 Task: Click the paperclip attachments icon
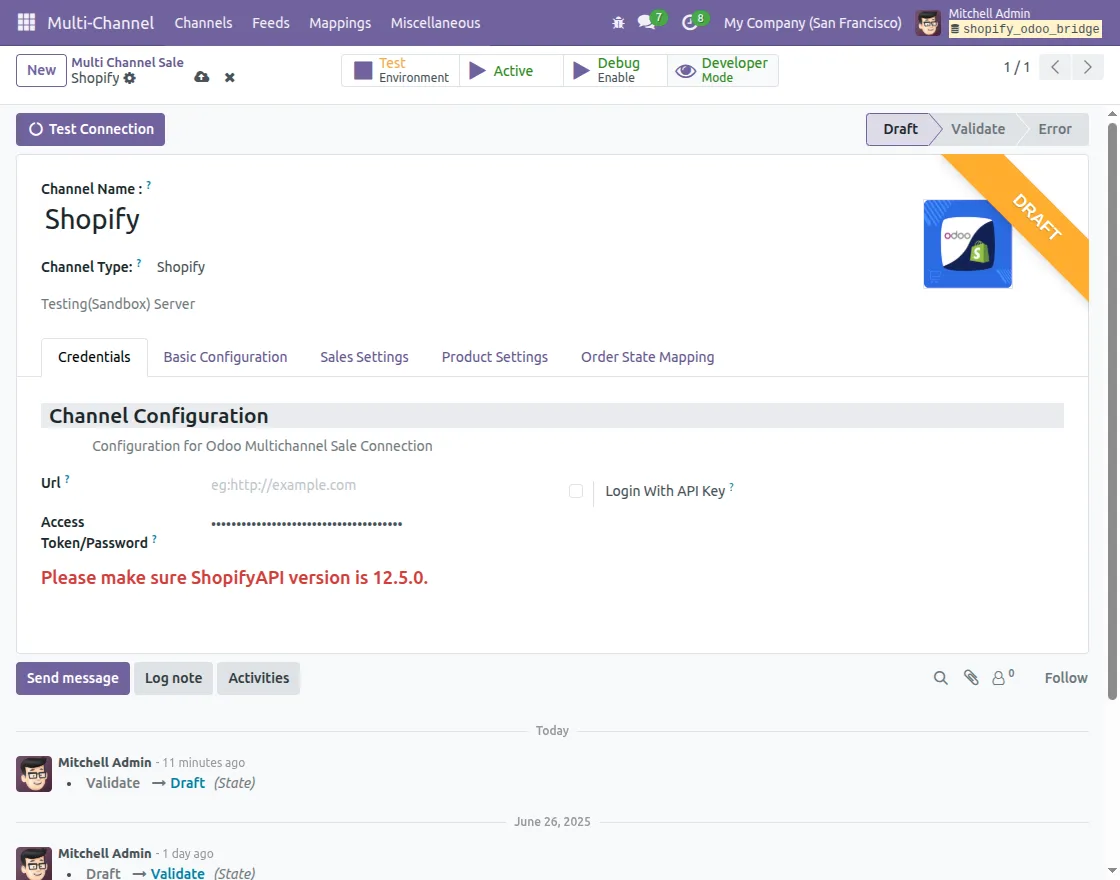[970, 678]
